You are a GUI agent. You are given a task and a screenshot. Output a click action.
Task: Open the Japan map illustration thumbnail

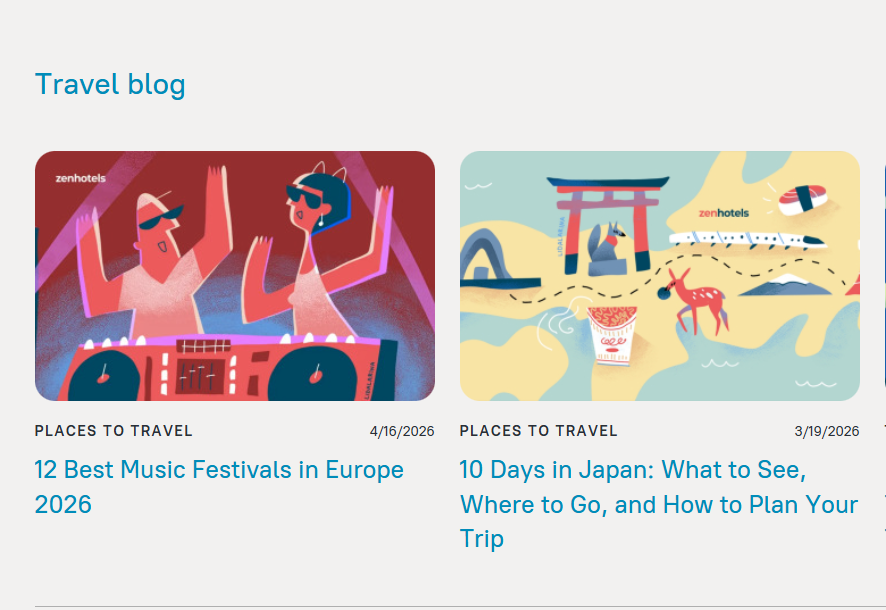click(659, 275)
